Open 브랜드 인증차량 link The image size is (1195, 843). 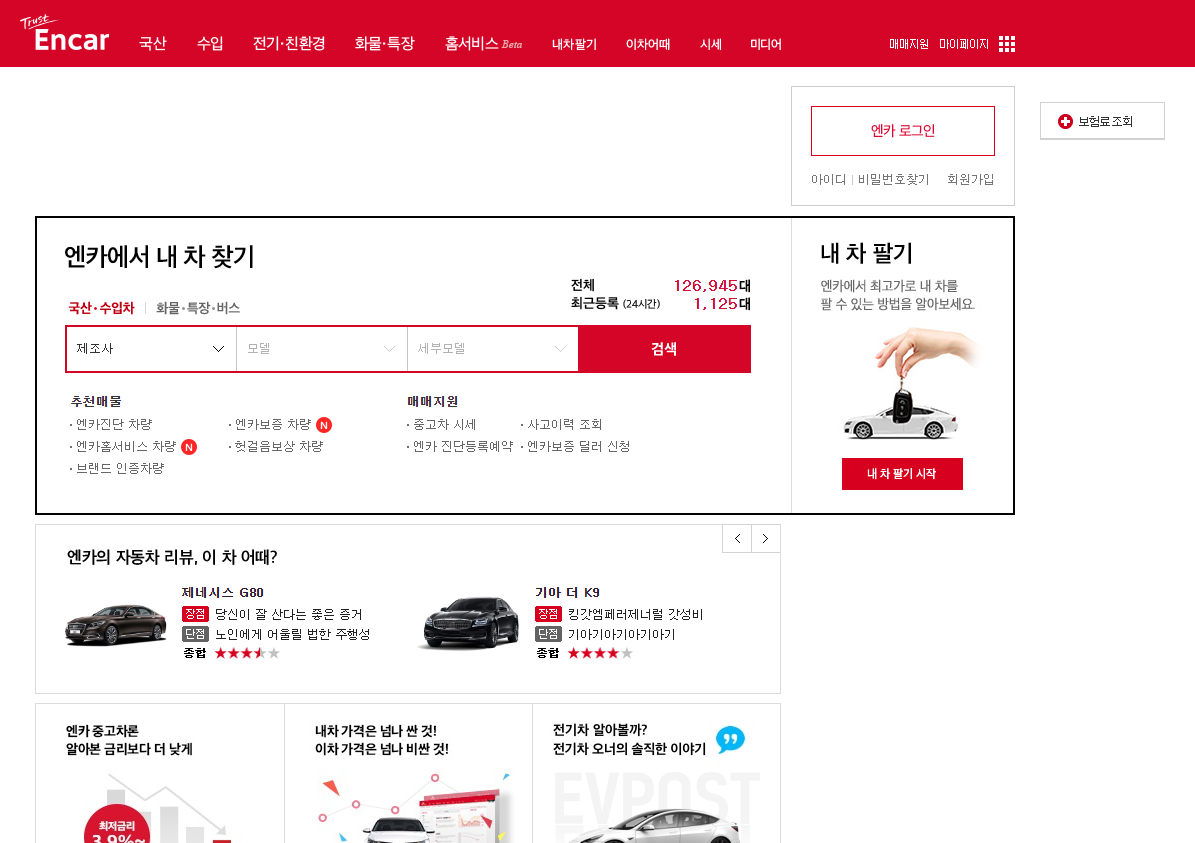click(120, 469)
